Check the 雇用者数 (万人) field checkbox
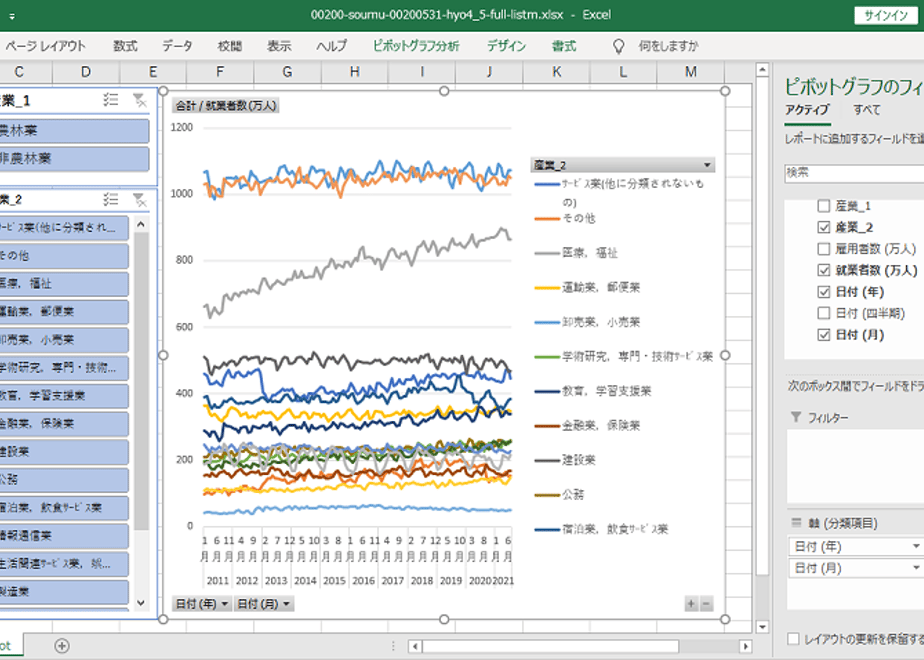924x660 pixels. click(x=824, y=249)
